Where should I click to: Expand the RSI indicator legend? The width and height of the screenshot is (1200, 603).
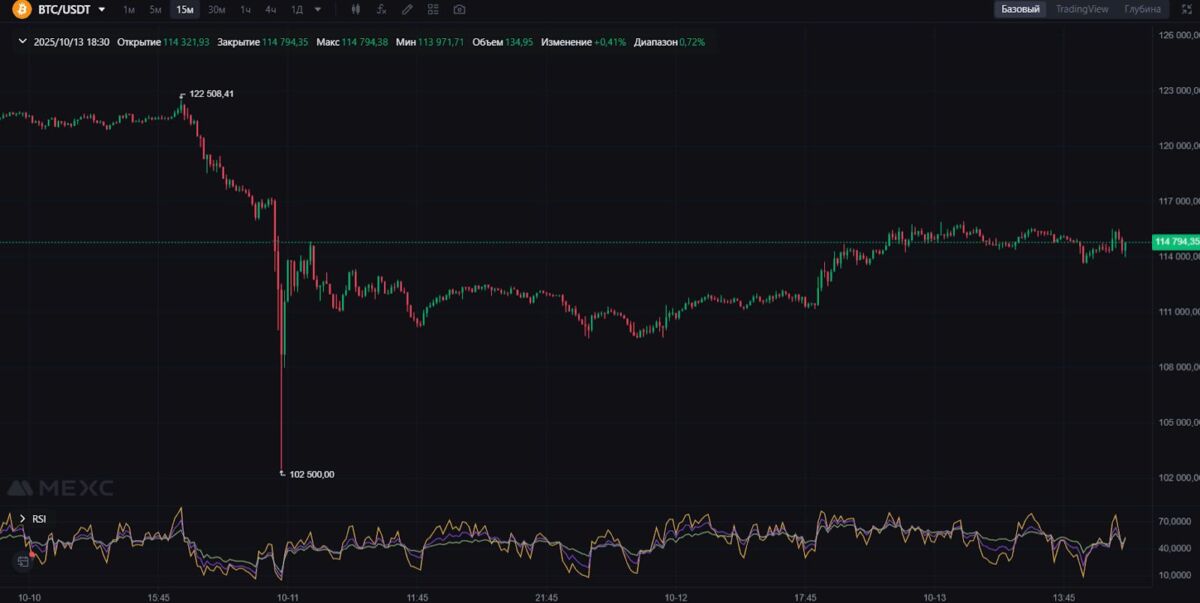[x=22, y=518]
